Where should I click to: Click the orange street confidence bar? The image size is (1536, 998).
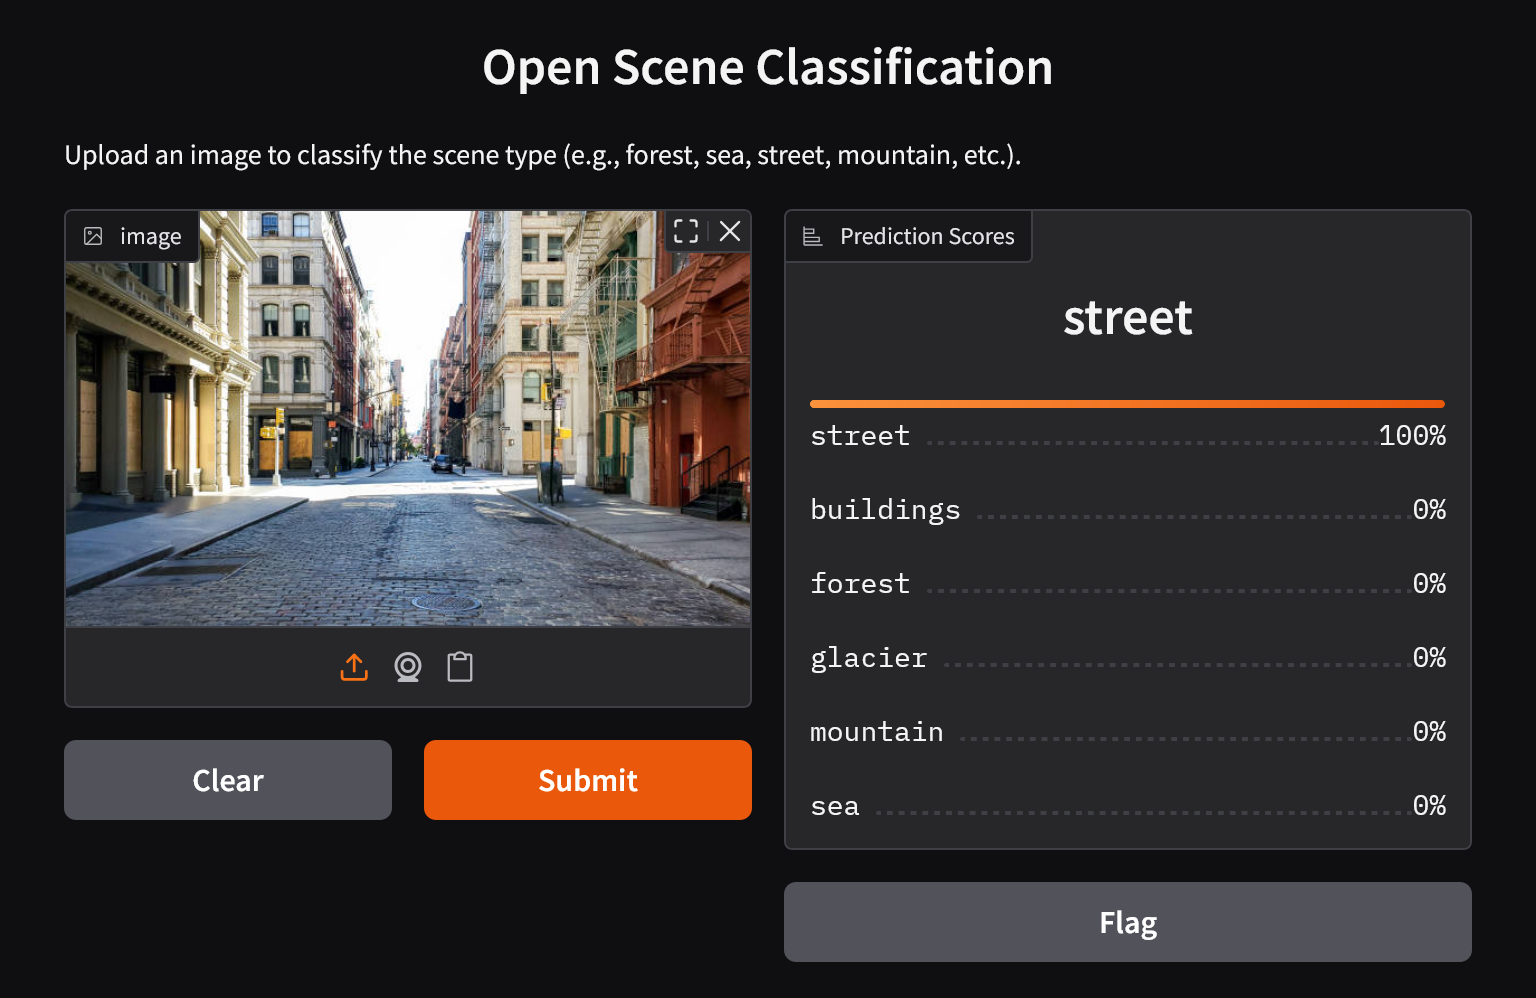point(1127,404)
